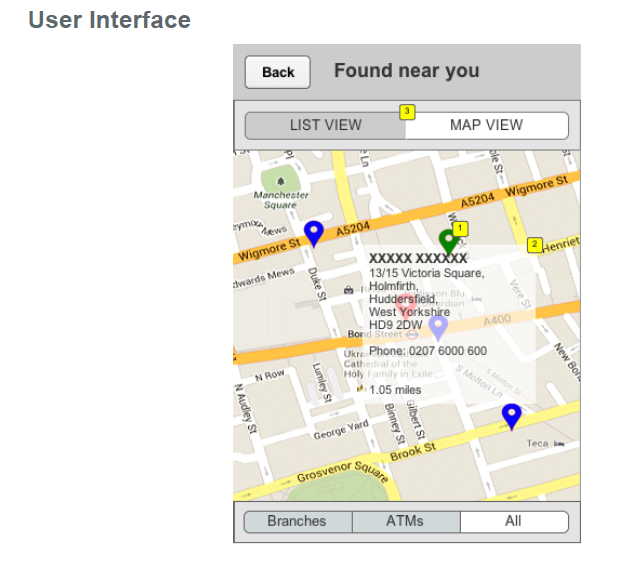Click the Manchester Square label
631x570 pixels.
280,200
